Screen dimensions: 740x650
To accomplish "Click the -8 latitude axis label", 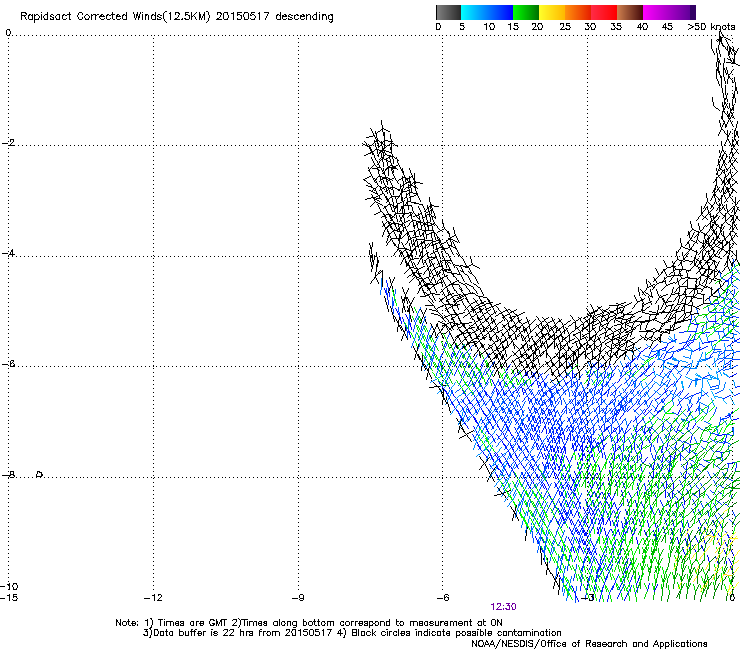I will (8, 475).
